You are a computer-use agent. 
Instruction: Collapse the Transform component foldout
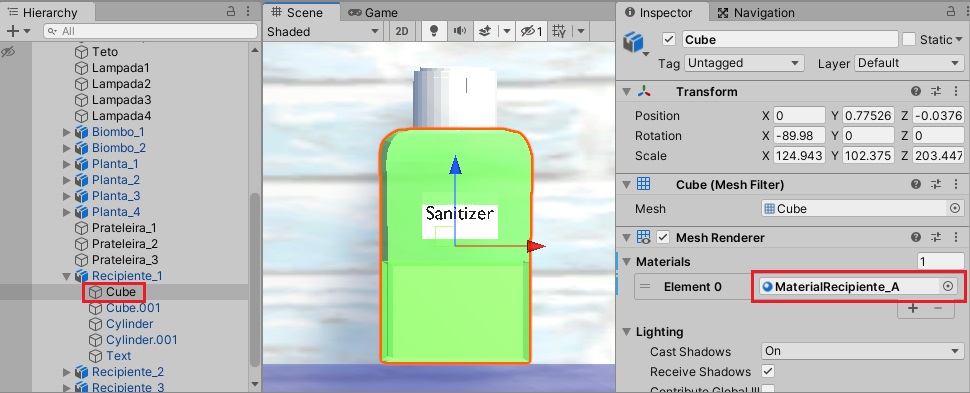coord(627,92)
